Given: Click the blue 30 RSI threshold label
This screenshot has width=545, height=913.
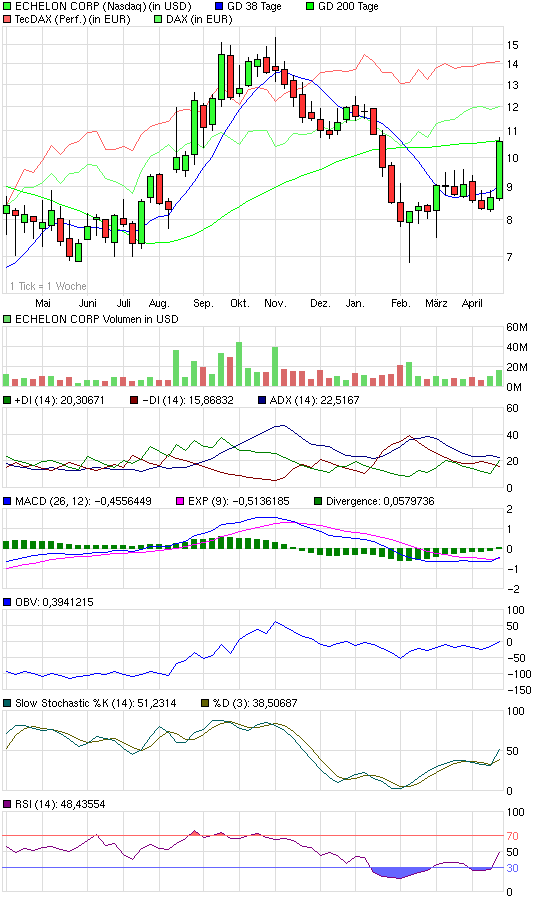Looking at the screenshot, I should (512, 868).
